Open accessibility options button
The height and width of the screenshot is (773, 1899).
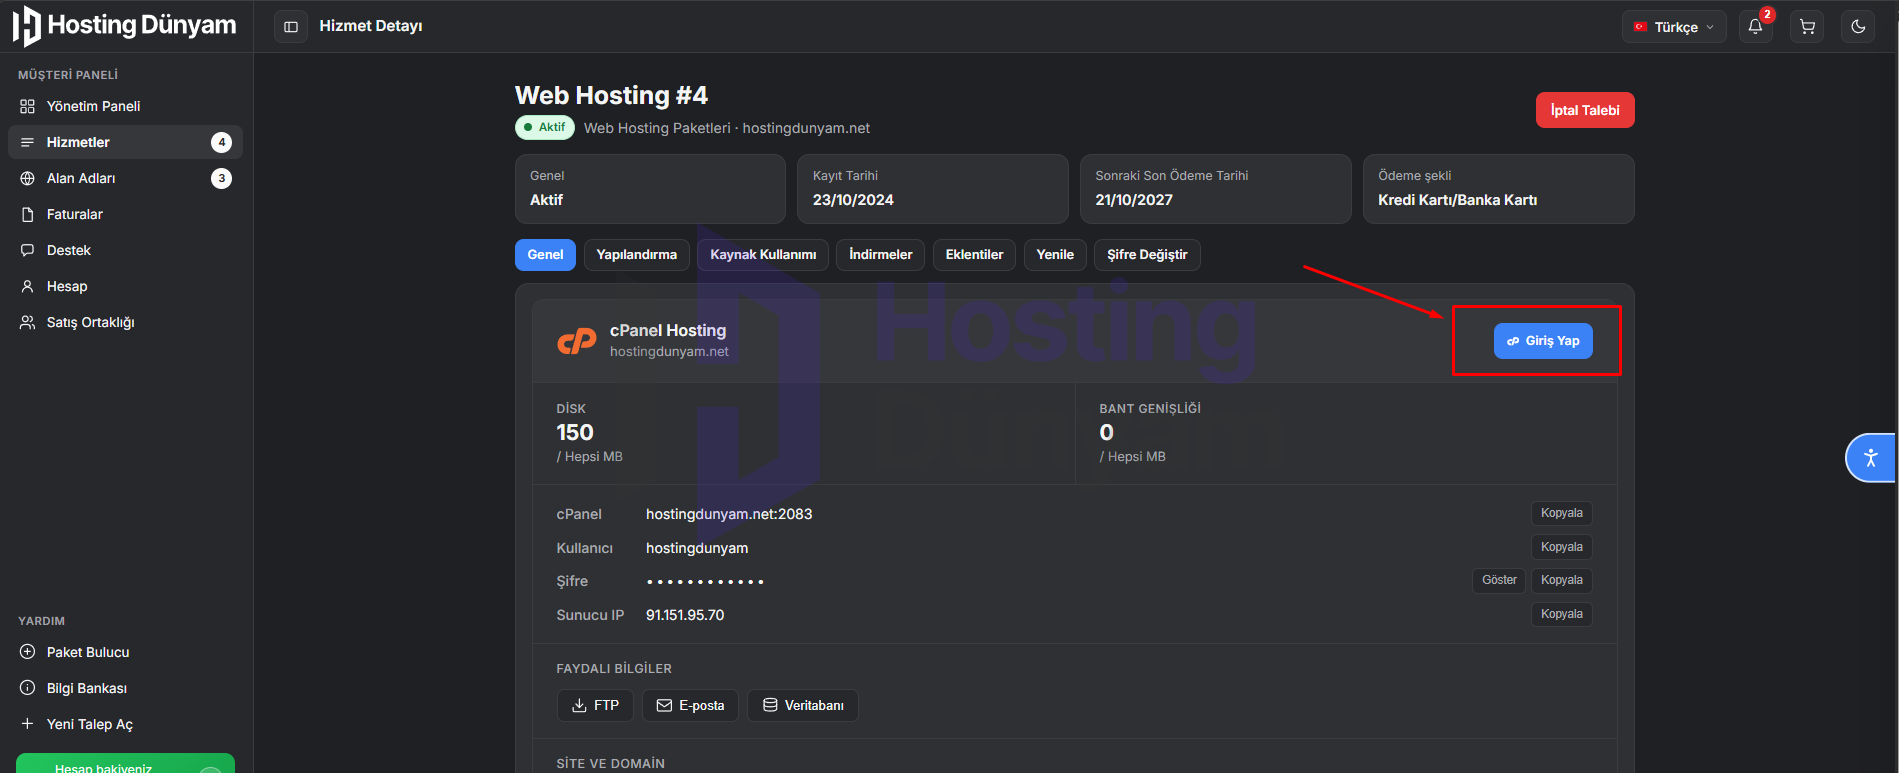pyautogui.click(x=1871, y=458)
